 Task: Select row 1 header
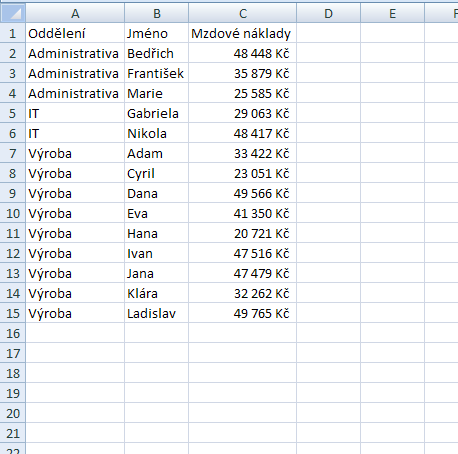click(x=13, y=33)
